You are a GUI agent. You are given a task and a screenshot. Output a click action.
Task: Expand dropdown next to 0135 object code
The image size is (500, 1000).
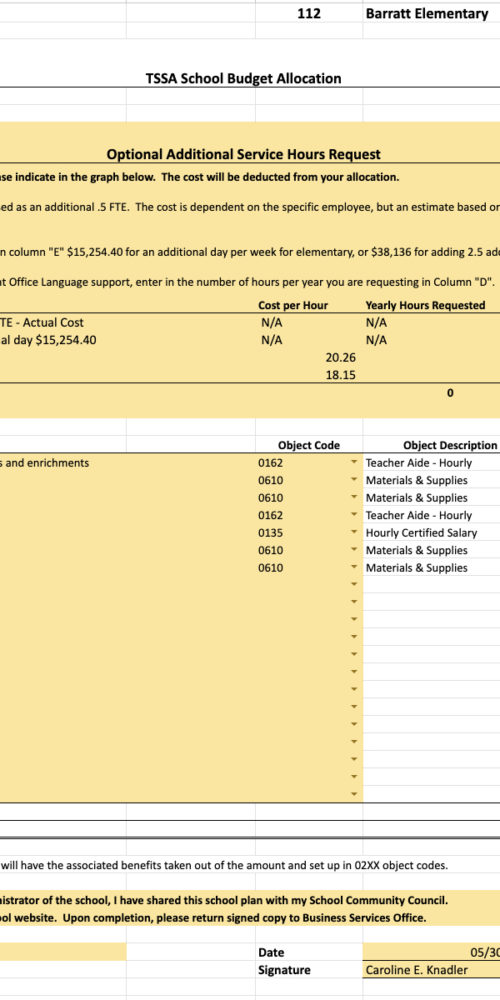tap(353, 533)
